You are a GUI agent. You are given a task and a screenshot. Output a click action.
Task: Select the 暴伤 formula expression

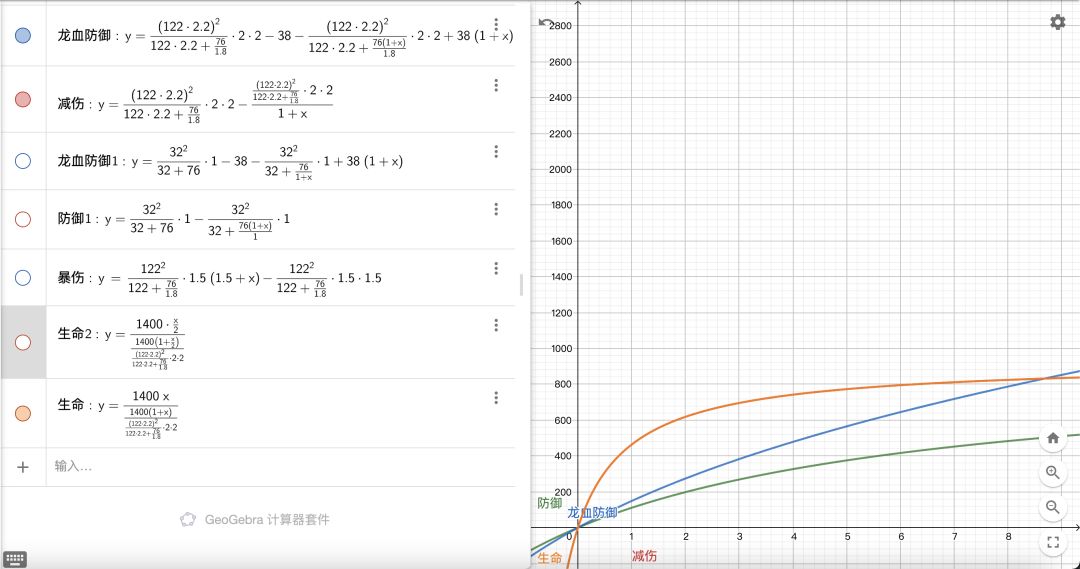[x=219, y=278]
